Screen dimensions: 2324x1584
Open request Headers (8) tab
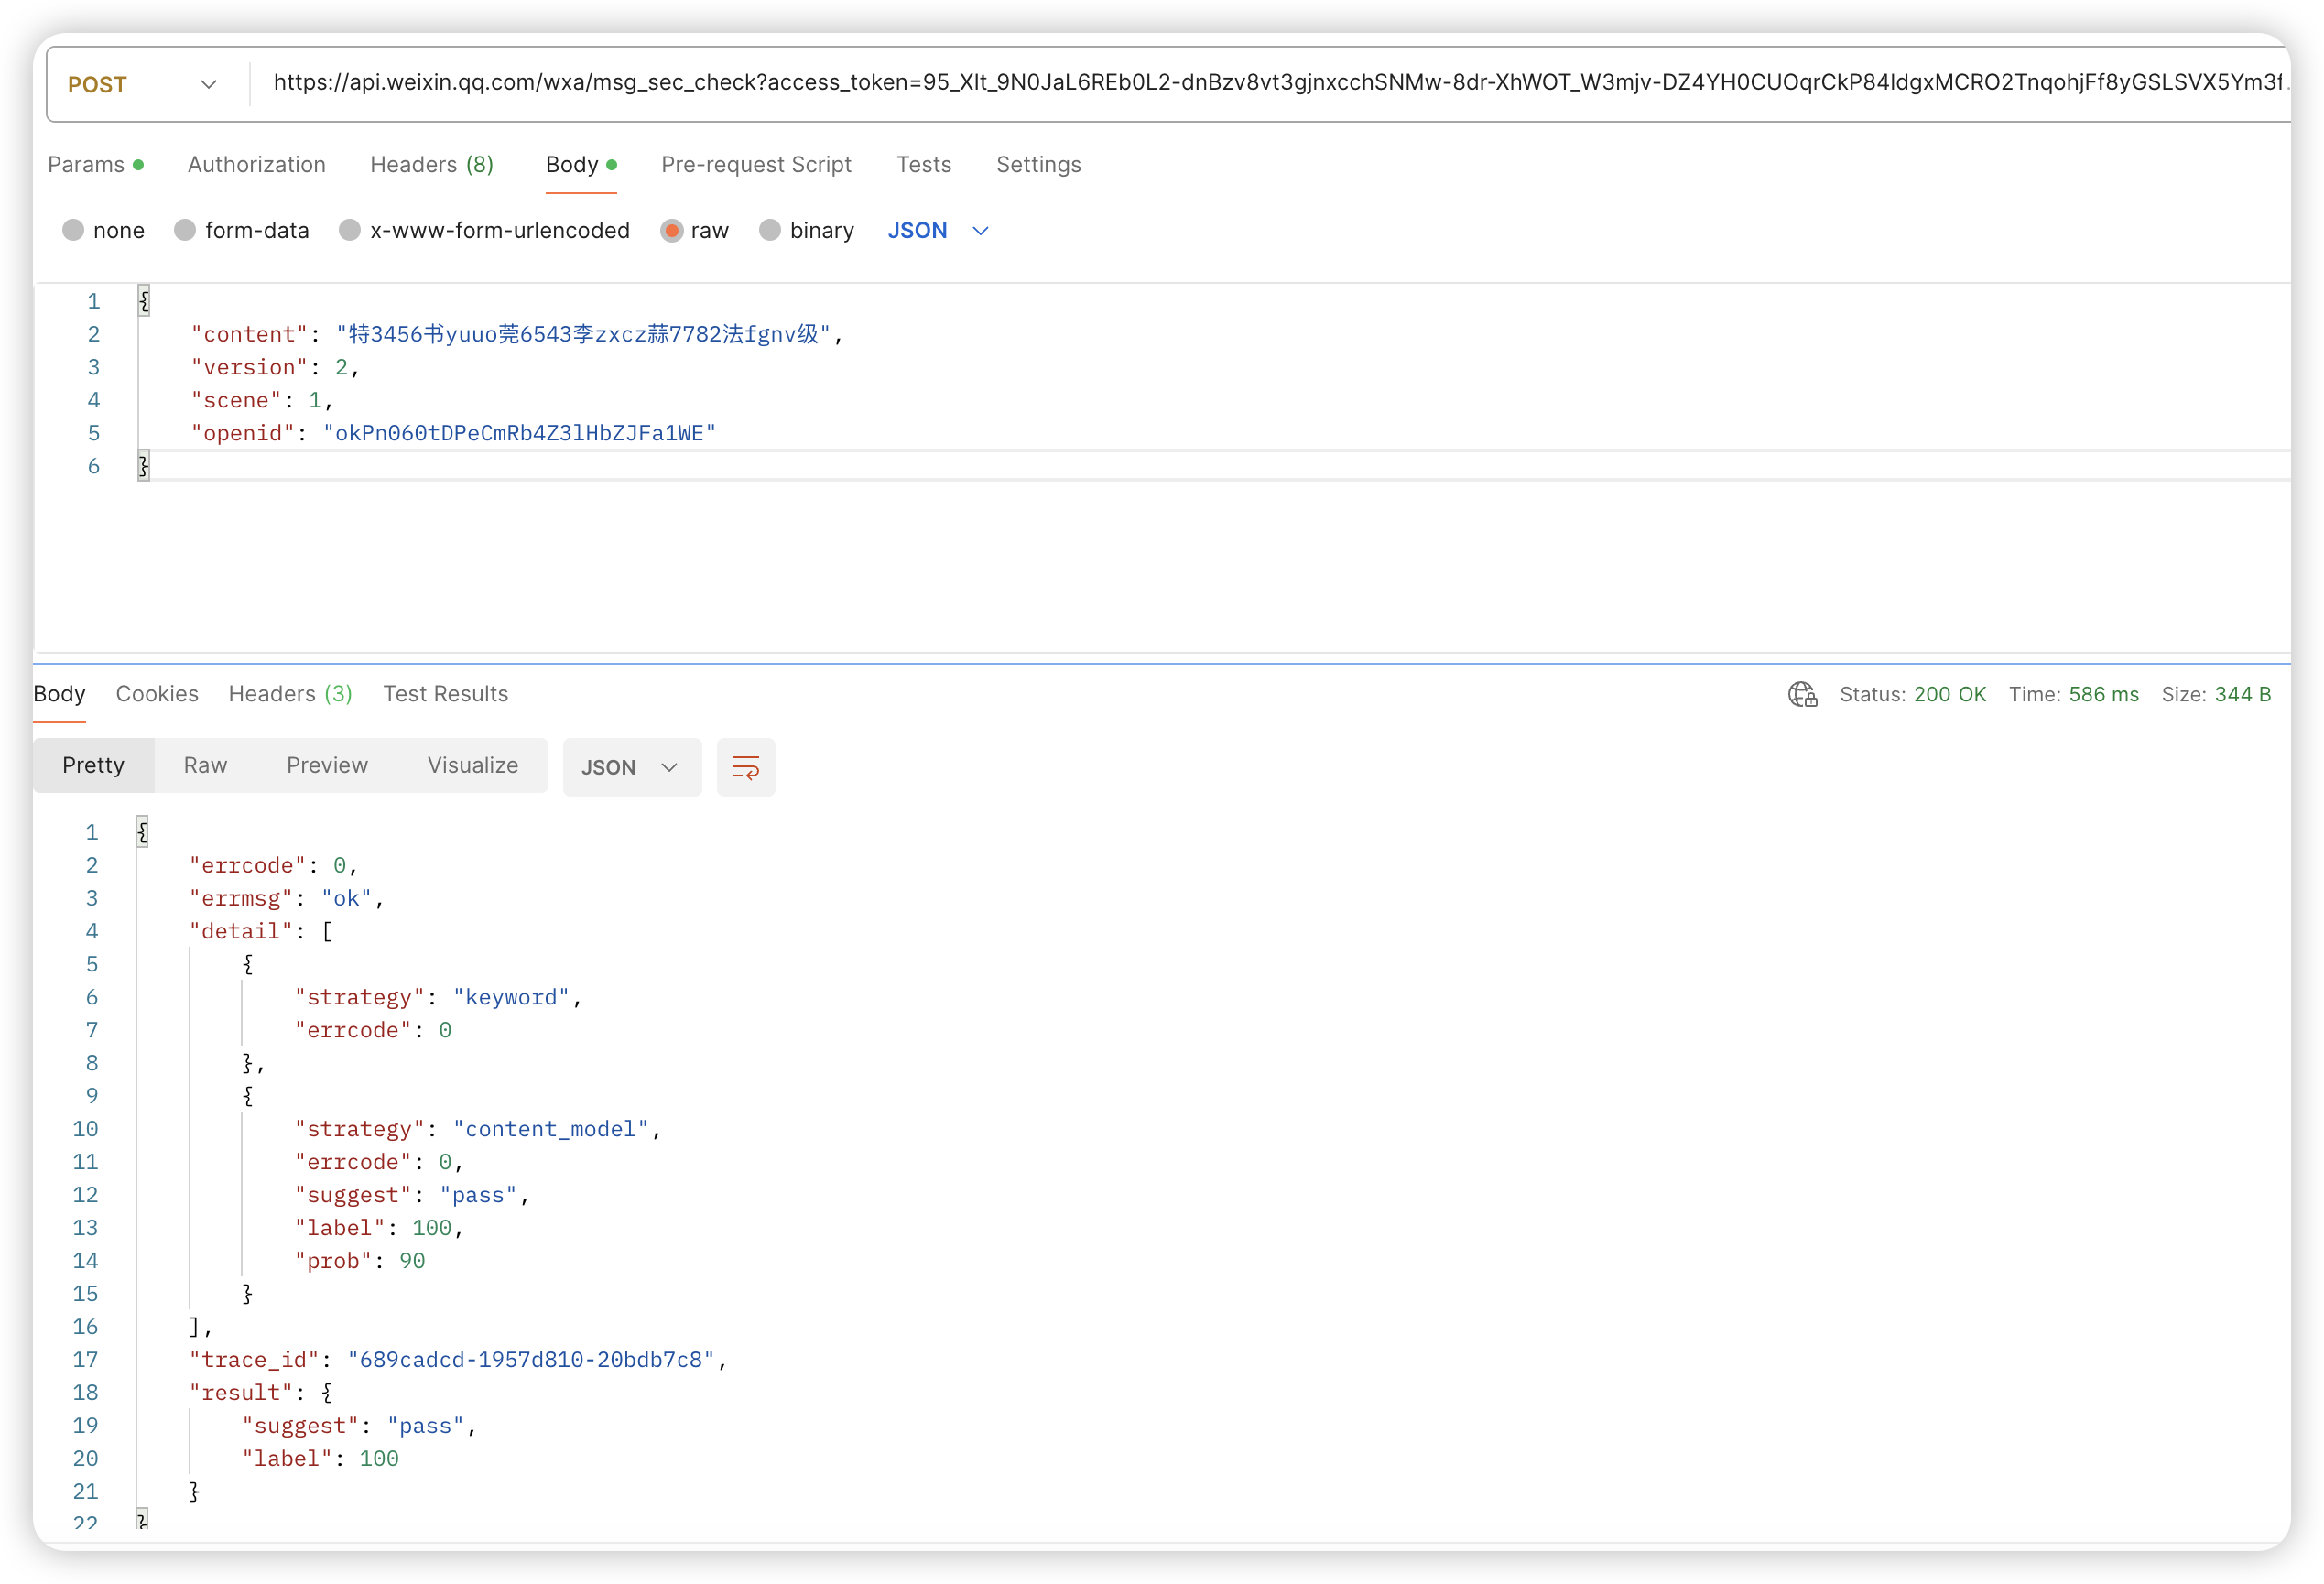click(x=431, y=164)
